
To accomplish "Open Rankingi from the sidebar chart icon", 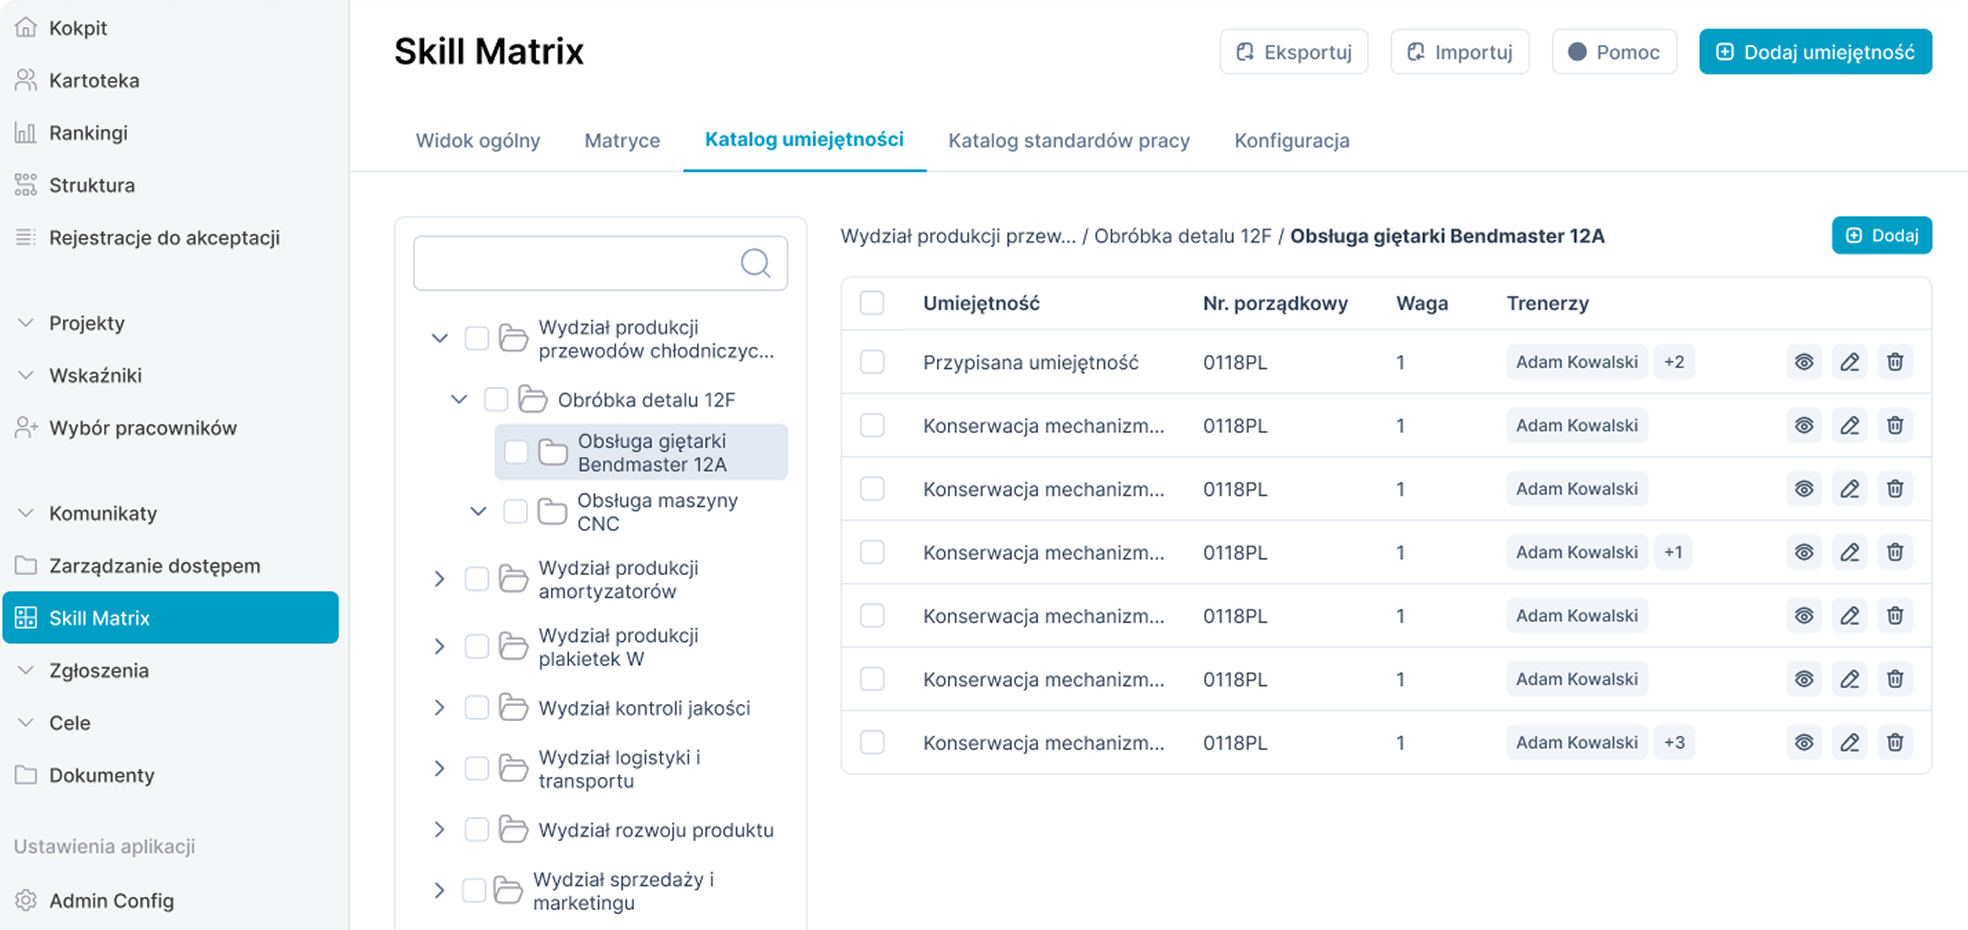I will (x=26, y=133).
